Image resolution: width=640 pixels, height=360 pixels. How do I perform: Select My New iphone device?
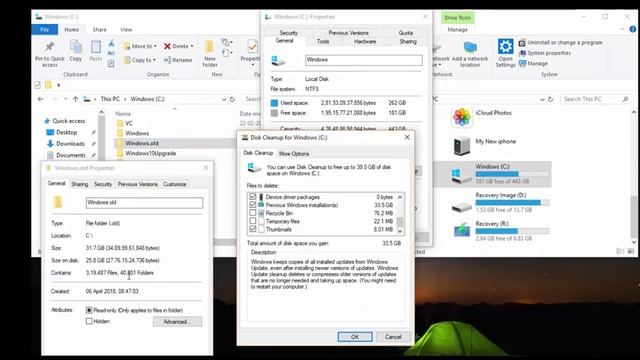[484, 146]
